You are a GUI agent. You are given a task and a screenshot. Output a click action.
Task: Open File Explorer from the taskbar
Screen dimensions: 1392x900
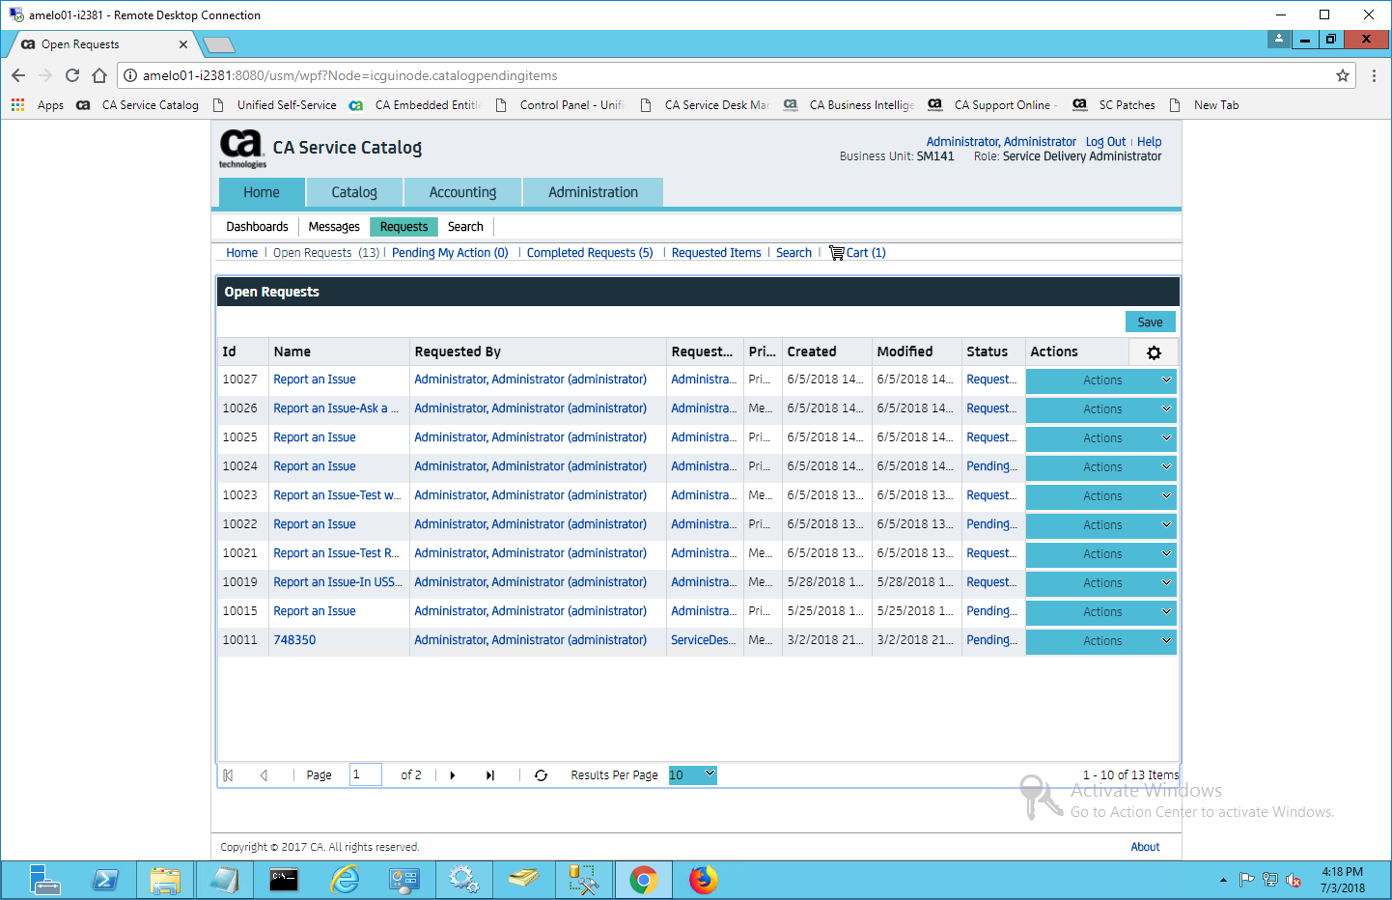[165, 880]
